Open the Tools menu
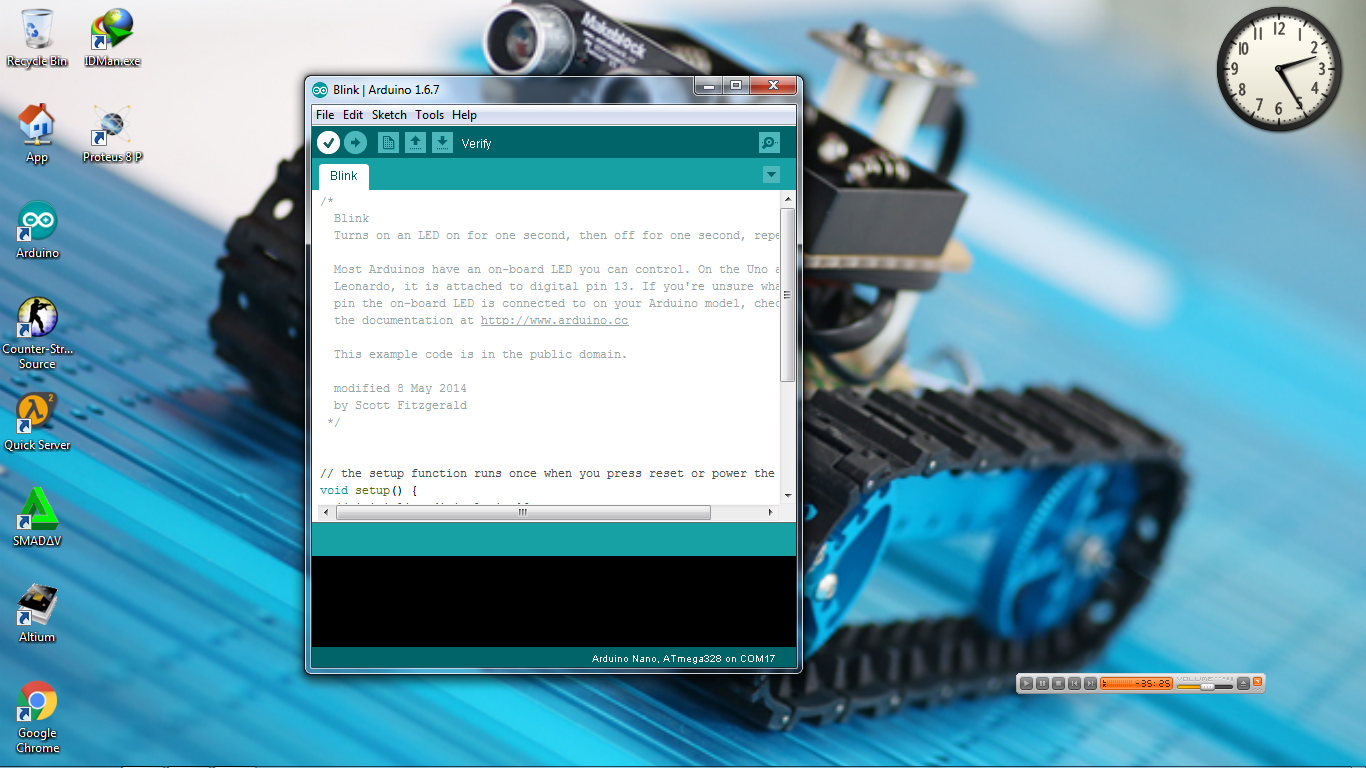This screenshot has height=768, width=1366. pos(430,114)
